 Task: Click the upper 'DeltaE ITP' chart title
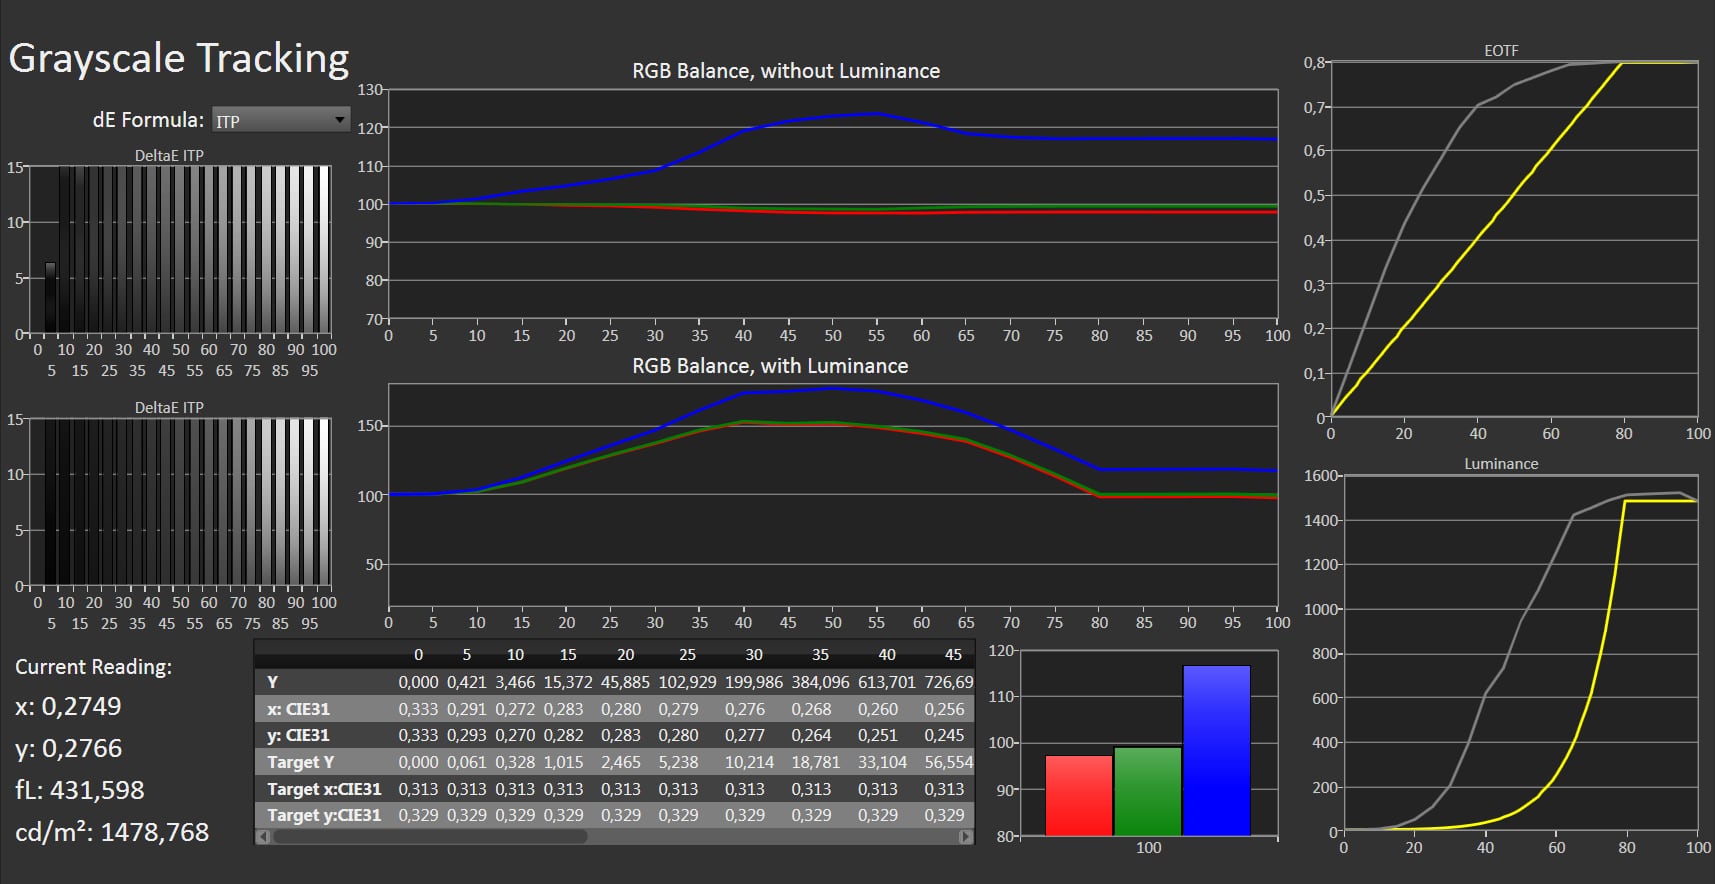pos(169,156)
